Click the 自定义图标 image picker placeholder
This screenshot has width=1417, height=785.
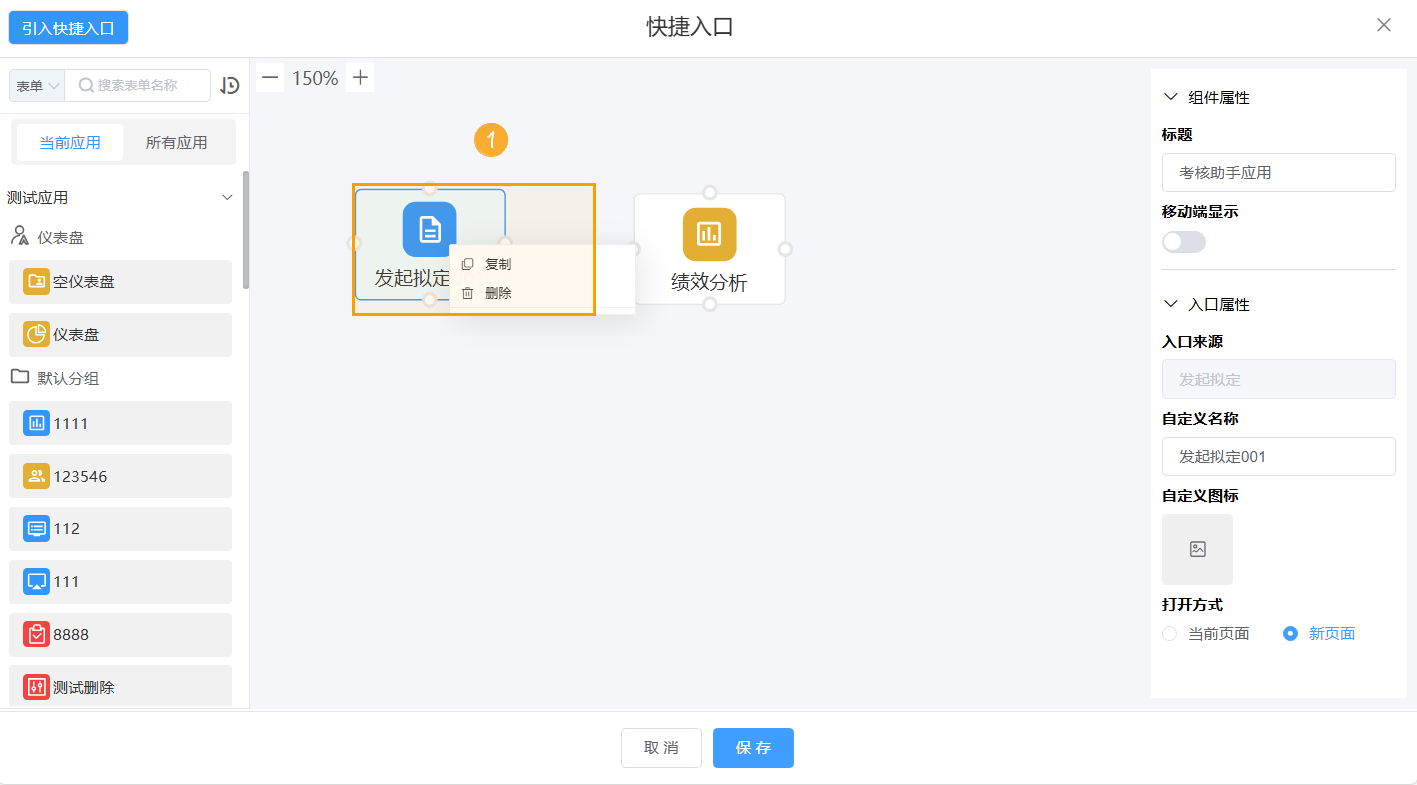1197,548
